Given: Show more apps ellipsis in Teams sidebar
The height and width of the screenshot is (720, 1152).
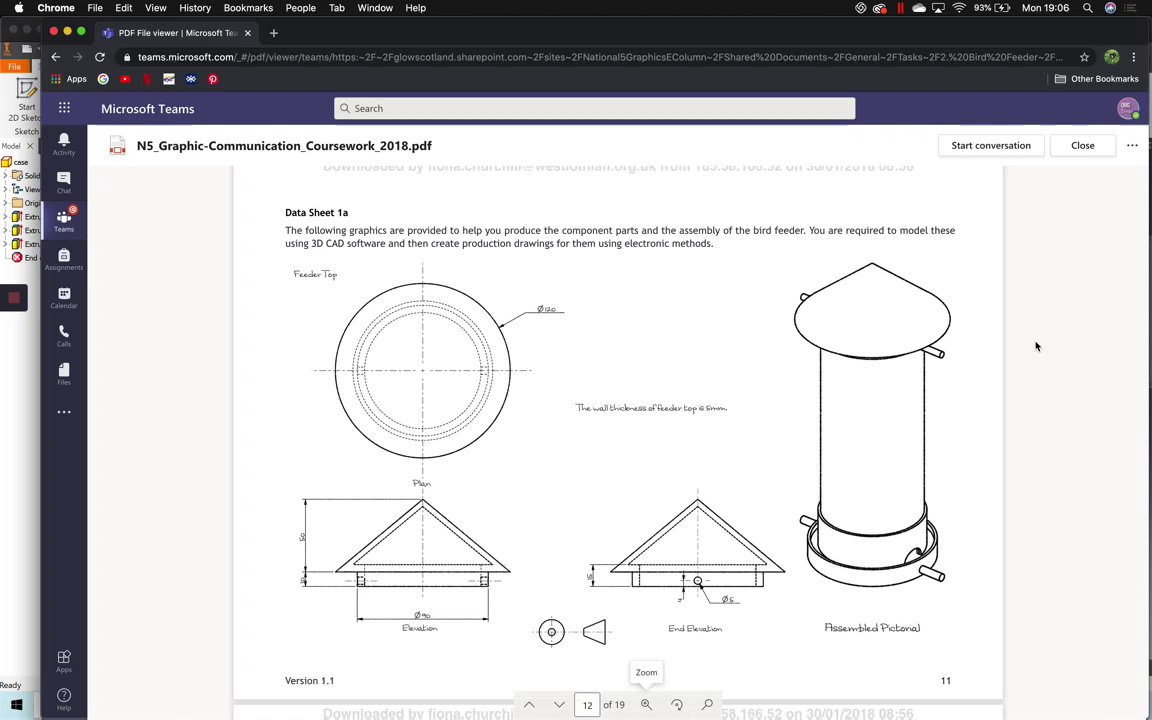Looking at the screenshot, I should [64, 412].
